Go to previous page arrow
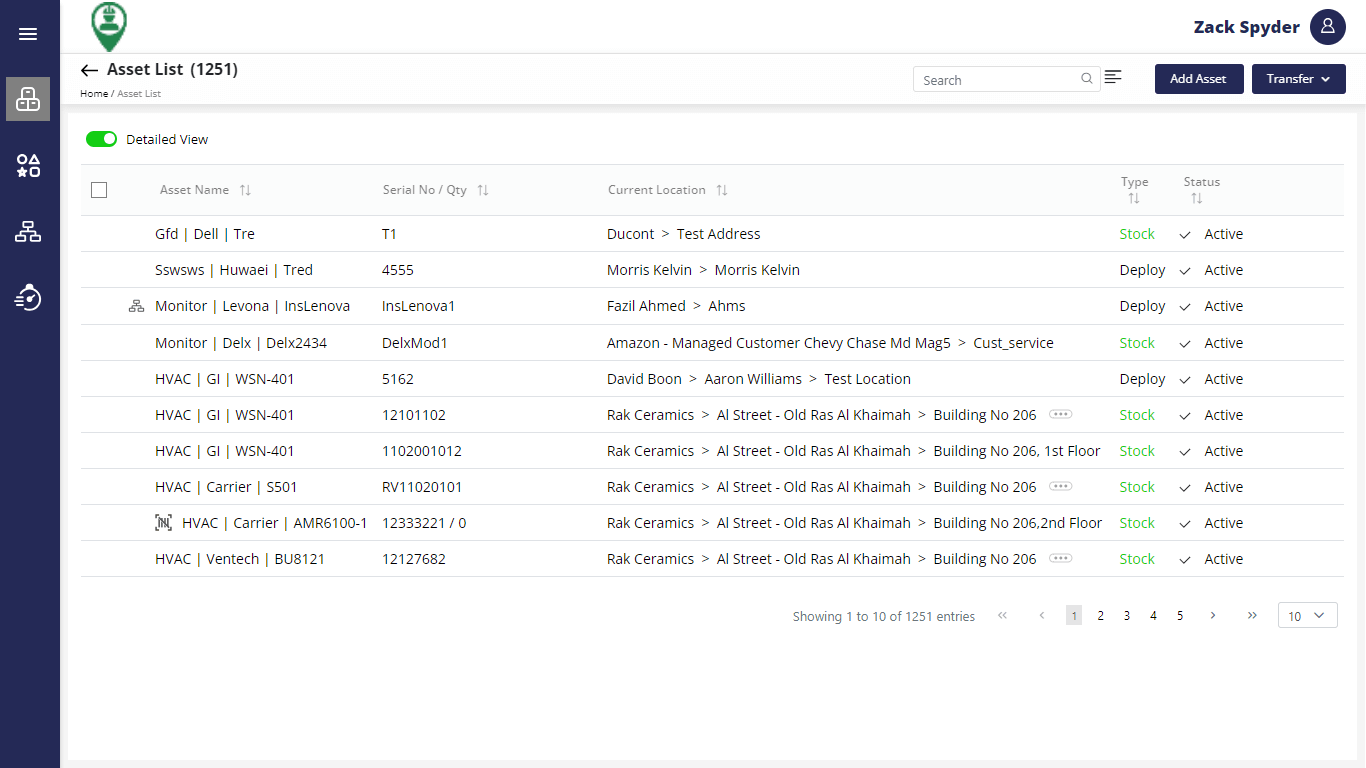Screen dimensions: 1366x768 pyautogui.click(x=1042, y=616)
